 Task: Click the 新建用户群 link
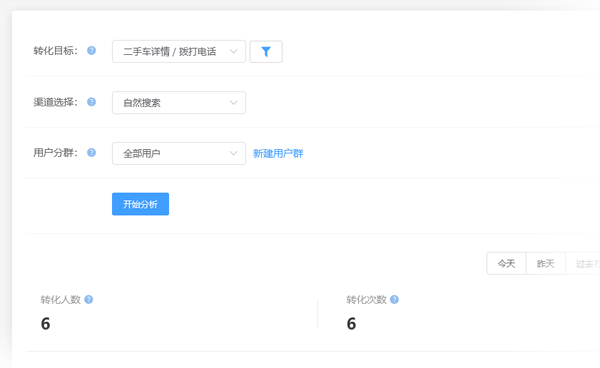pos(278,153)
